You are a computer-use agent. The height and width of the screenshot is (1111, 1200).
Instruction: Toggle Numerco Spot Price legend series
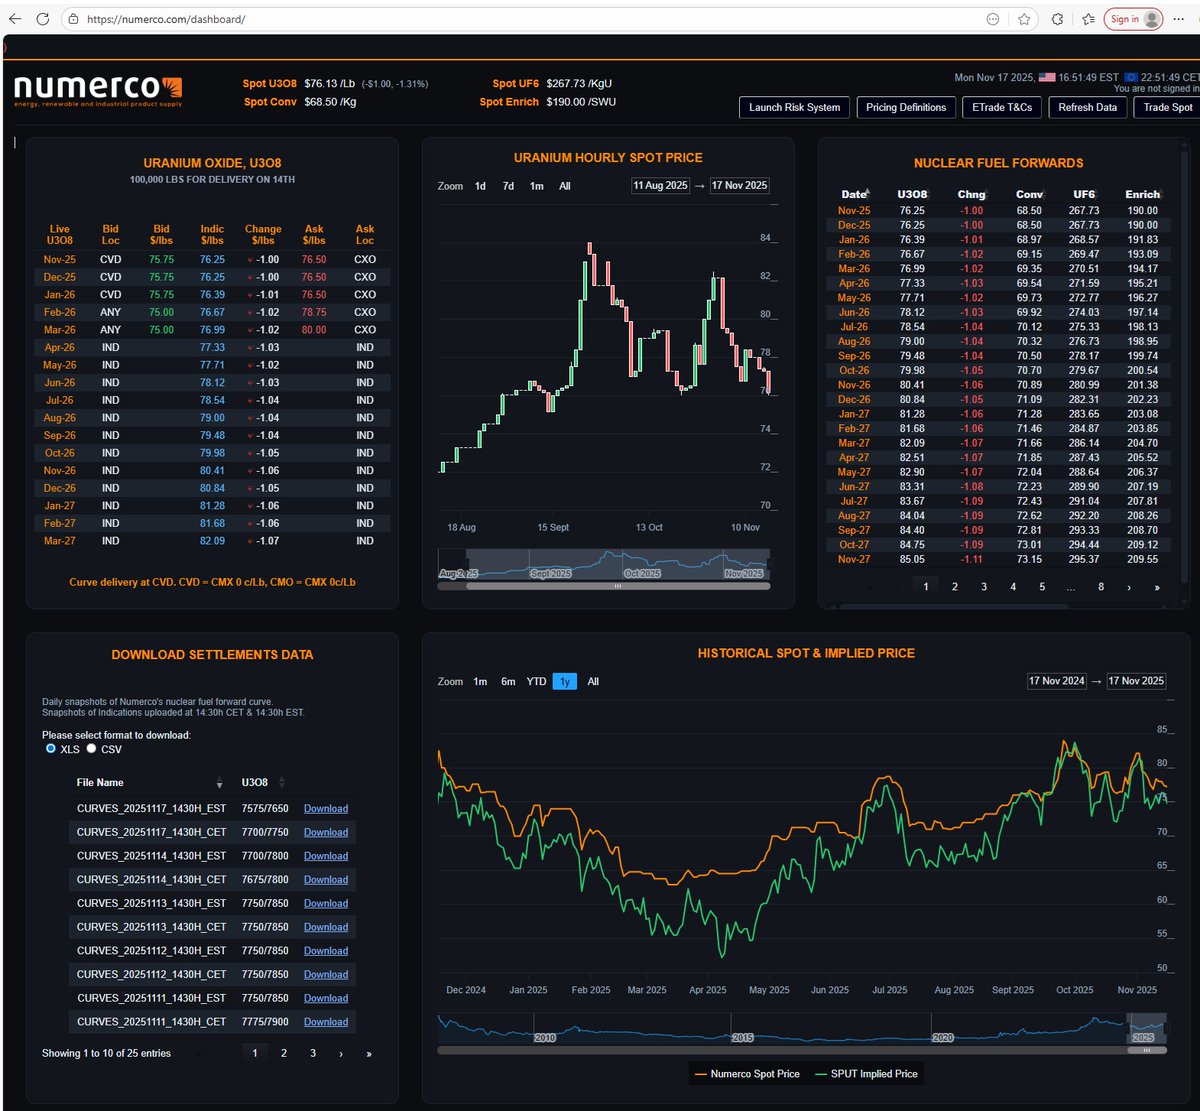tap(747, 1074)
